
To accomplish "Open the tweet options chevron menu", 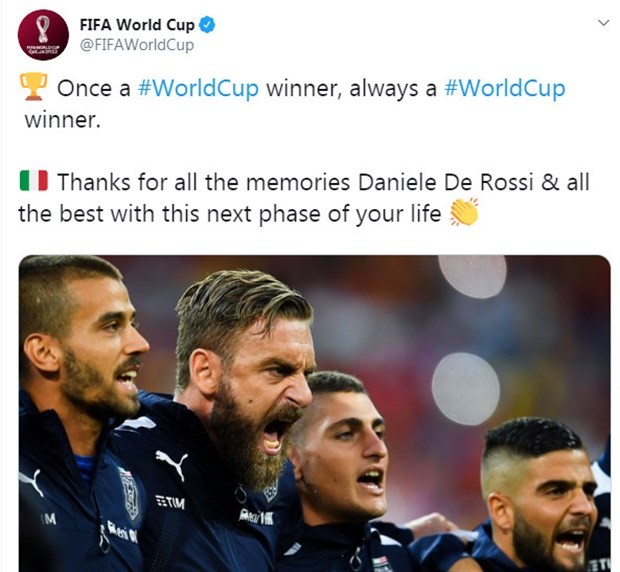I will point(603,23).
